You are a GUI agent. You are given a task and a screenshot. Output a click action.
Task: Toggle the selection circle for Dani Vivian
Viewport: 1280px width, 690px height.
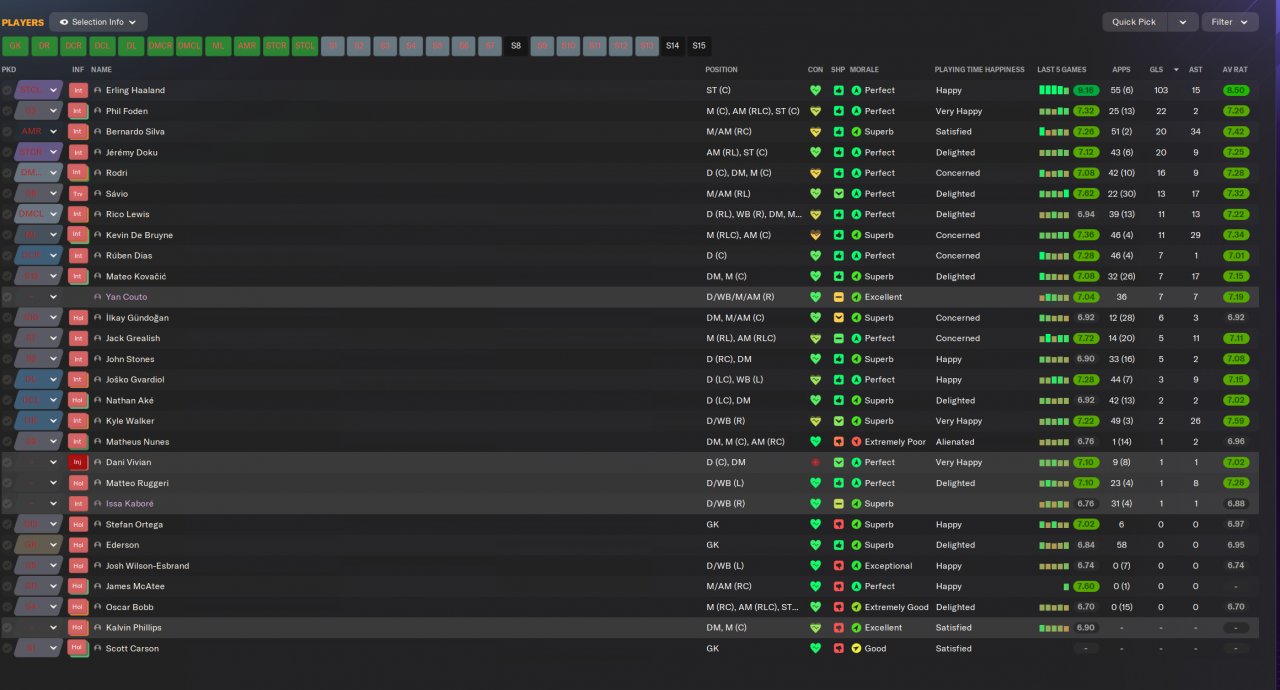point(7,462)
